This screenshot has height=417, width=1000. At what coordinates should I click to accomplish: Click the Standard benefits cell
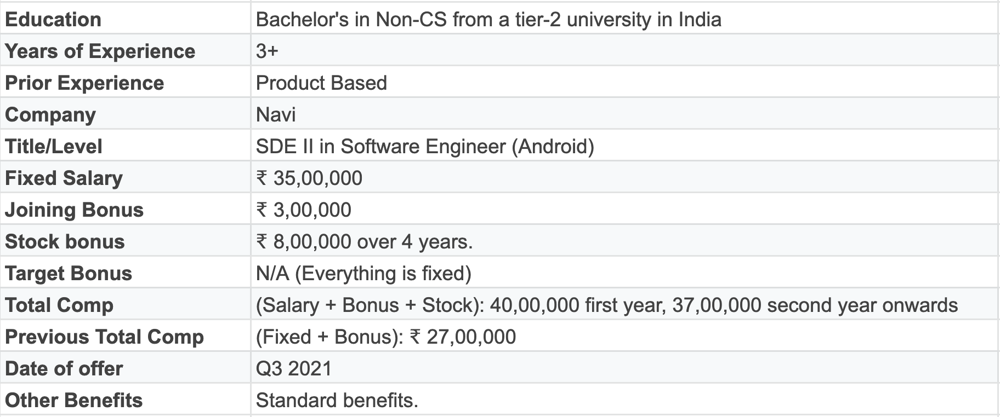(x=336, y=401)
